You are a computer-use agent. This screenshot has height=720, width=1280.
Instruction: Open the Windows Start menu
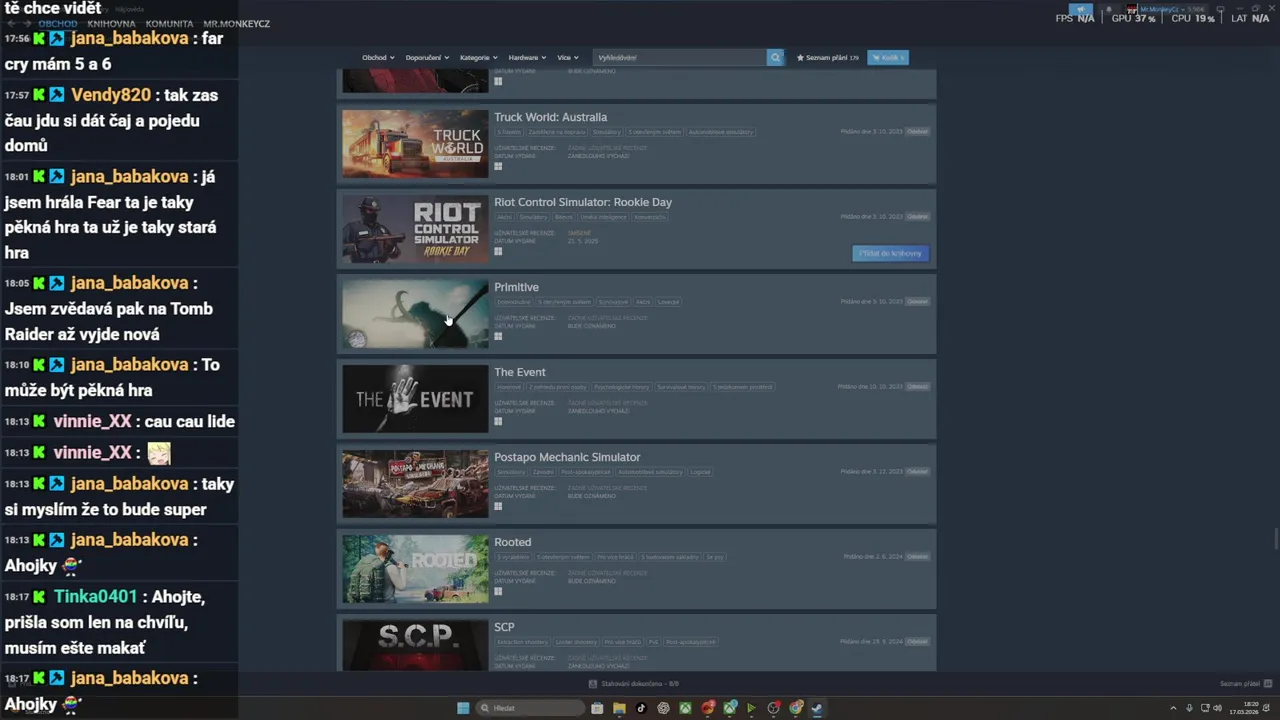(463, 708)
